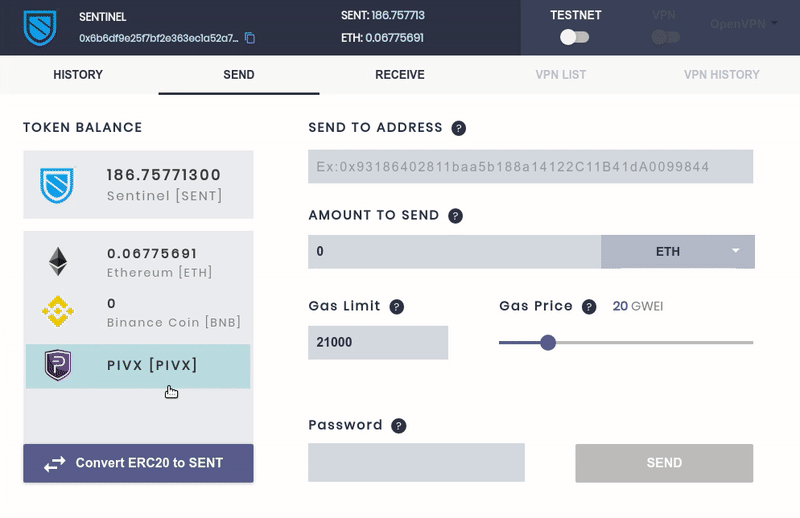Show Gas Limit help tooltip icon
The height and width of the screenshot is (518, 800).
[x=396, y=307]
